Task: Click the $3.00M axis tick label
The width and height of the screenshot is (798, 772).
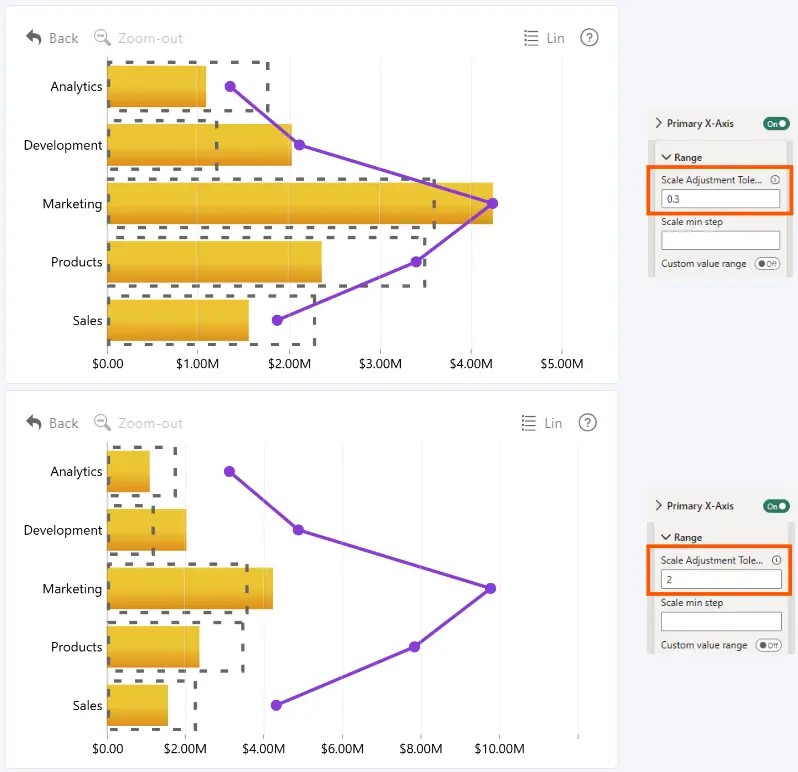Action: pos(380,364)
